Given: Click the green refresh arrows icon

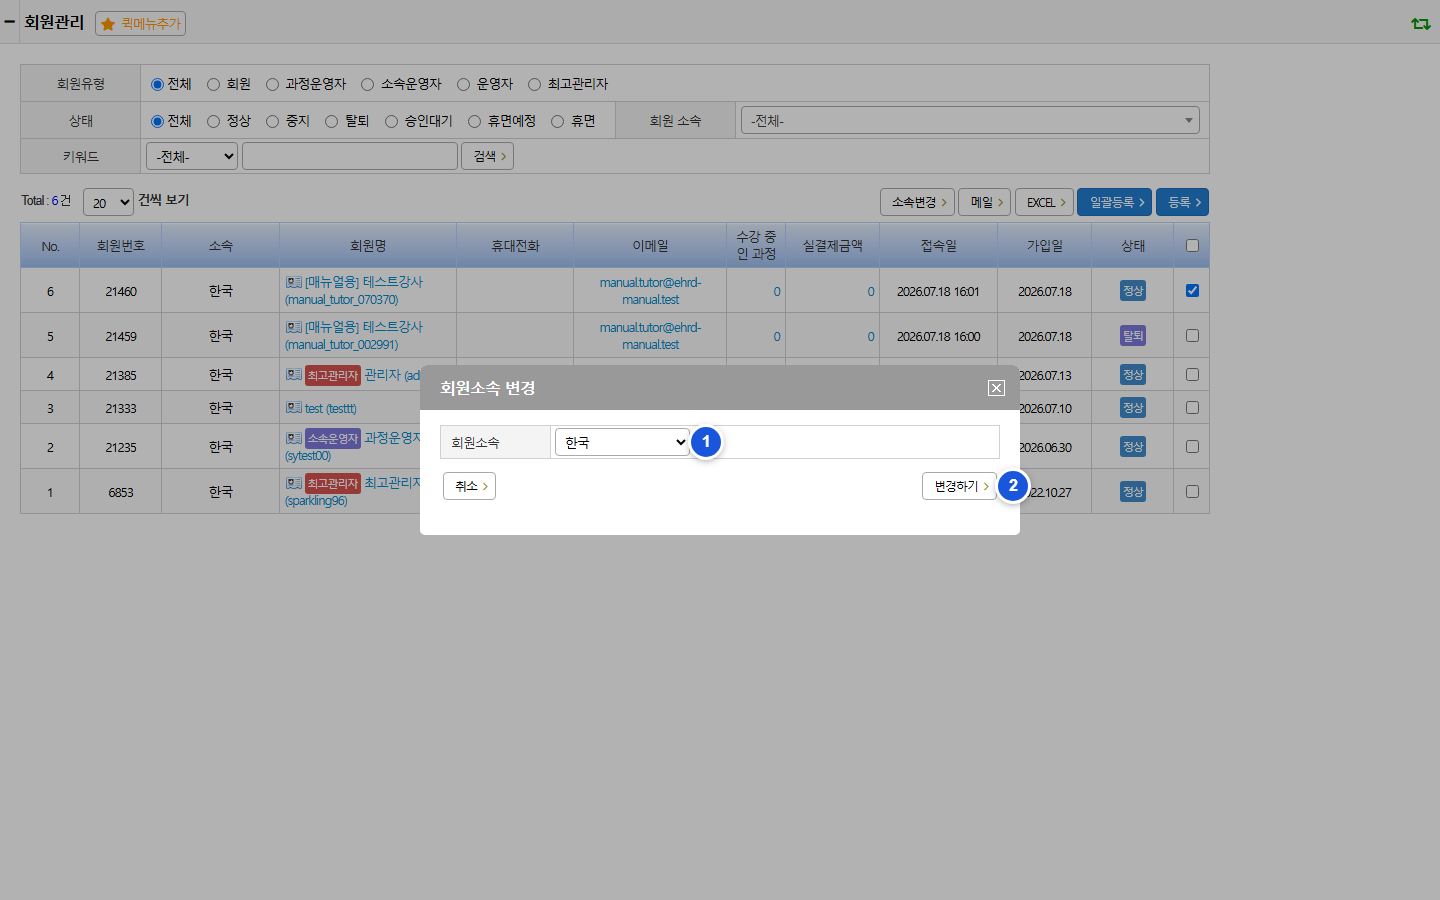Looking at the screenshot, I should [x=1420, y=23].
